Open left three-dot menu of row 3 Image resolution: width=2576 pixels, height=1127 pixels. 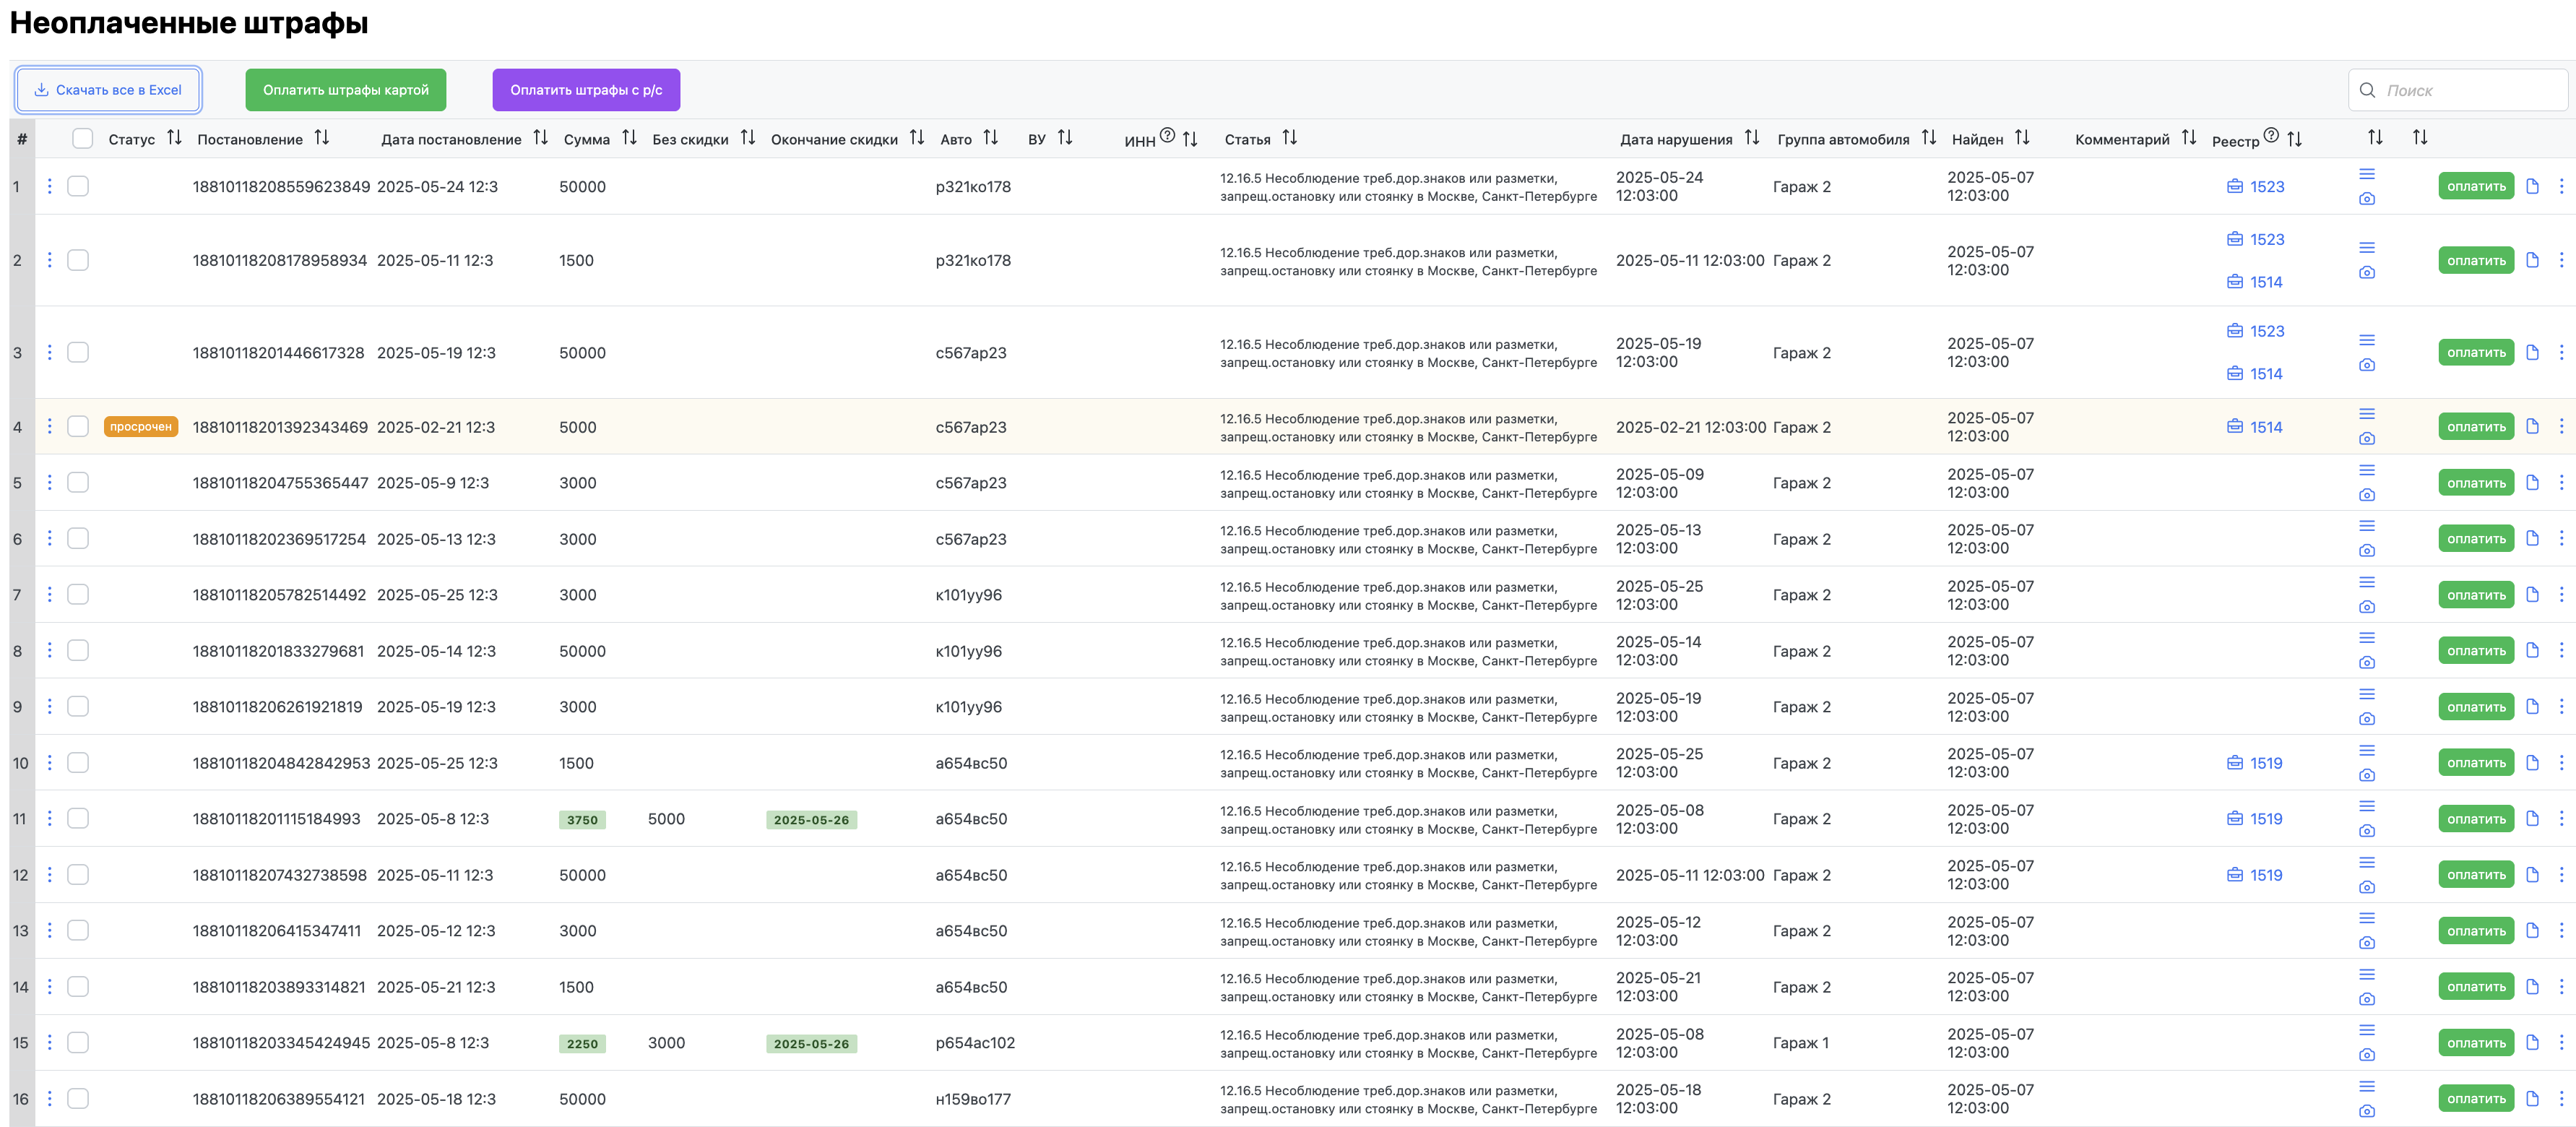[49, 352]
